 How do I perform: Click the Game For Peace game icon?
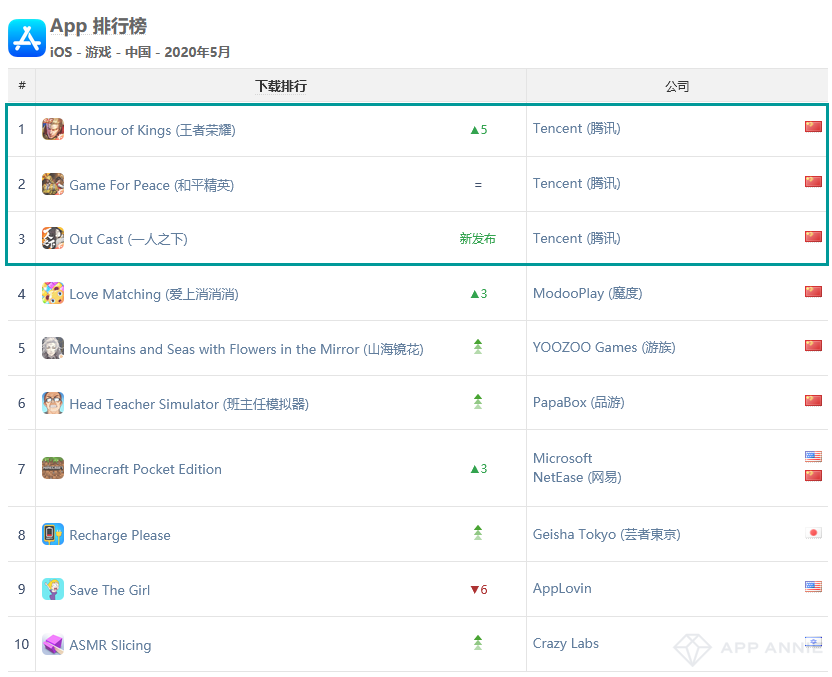coord(53,184)
